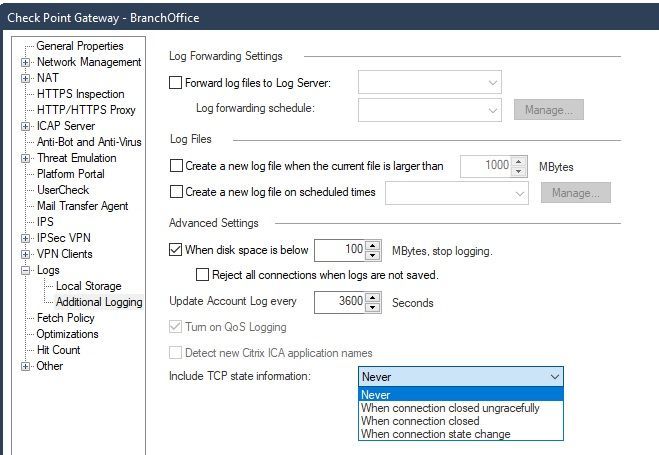Pick When connection closed from list
The image size is (659, 455).
click(x=420, y=421)
